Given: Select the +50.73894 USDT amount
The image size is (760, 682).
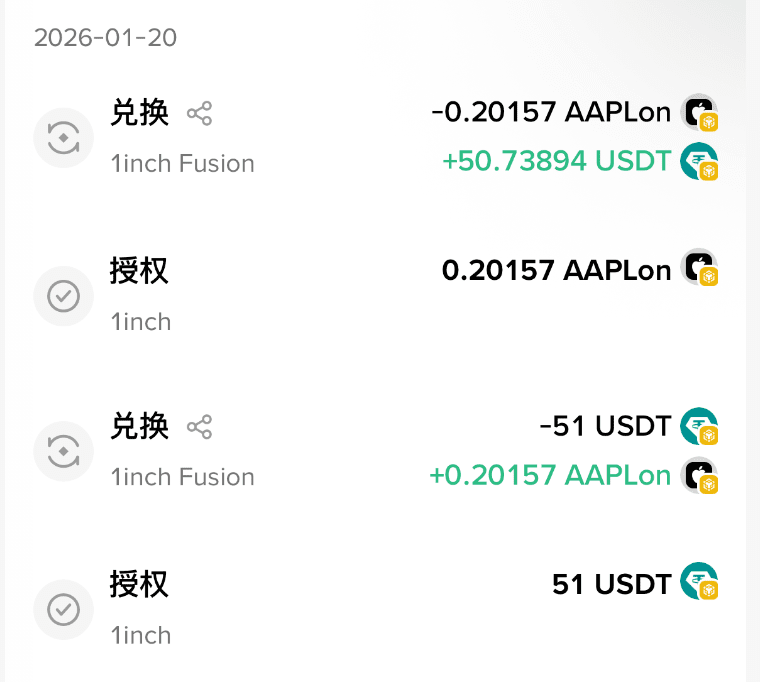Looking at the screenshot, I should pyautogui.click(x=557, y=161).
